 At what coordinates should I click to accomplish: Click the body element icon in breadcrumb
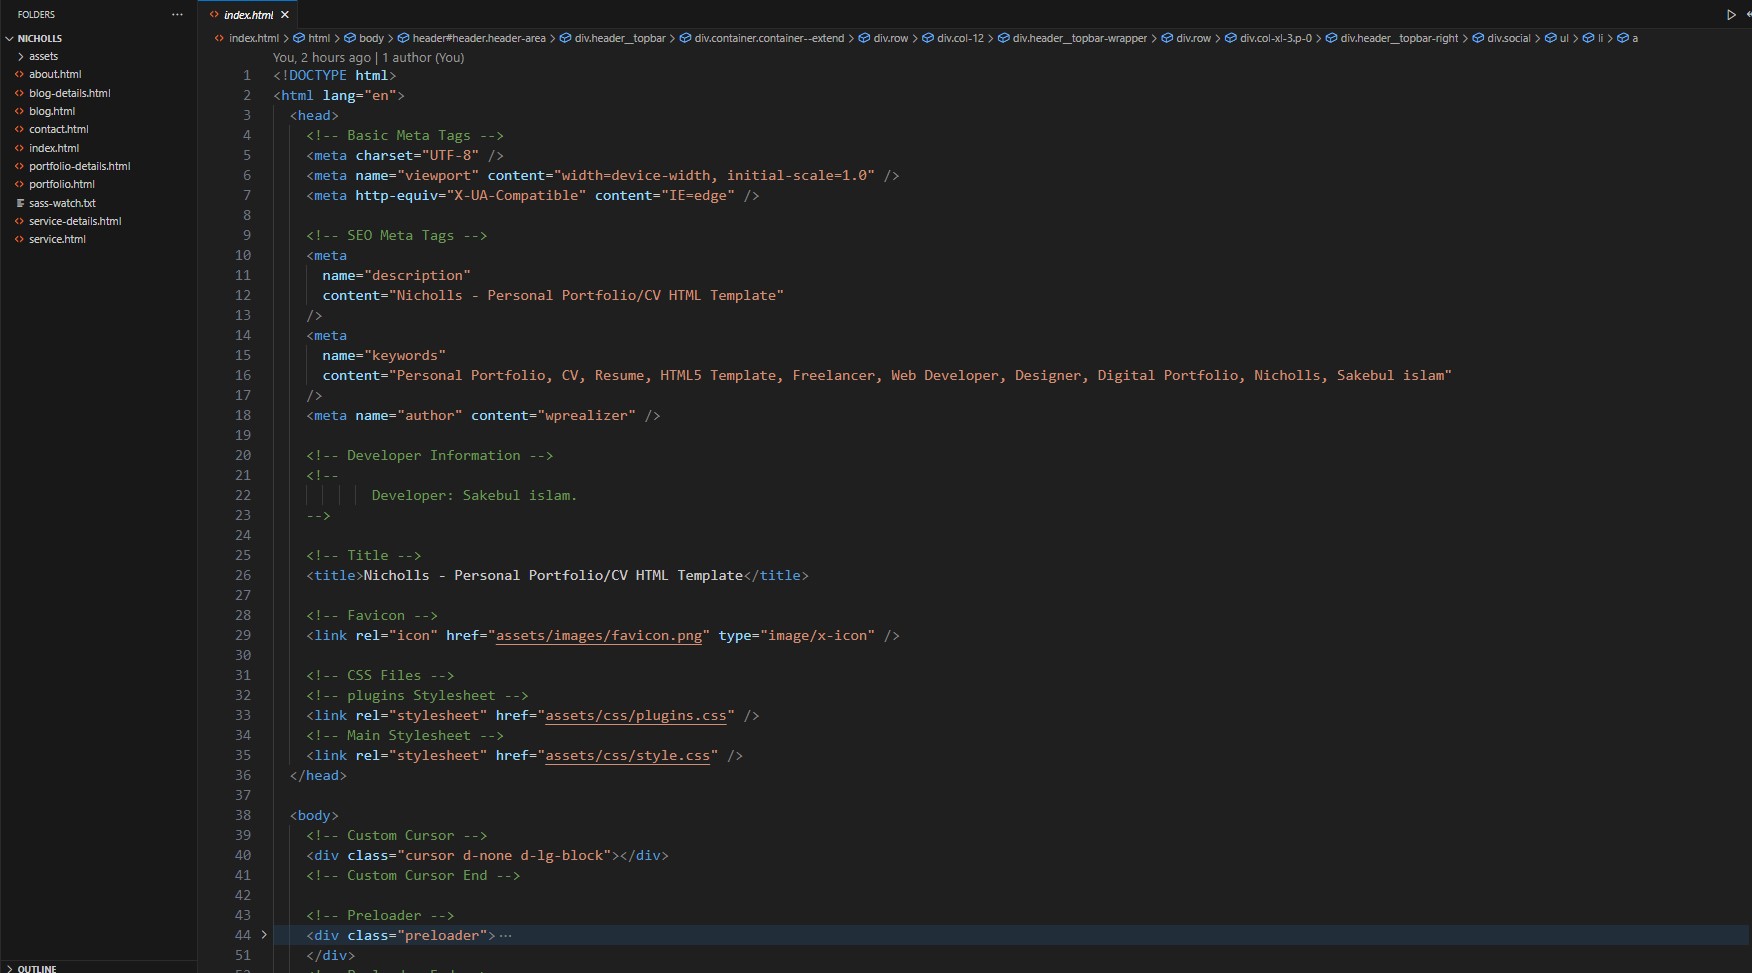(350, 39)
